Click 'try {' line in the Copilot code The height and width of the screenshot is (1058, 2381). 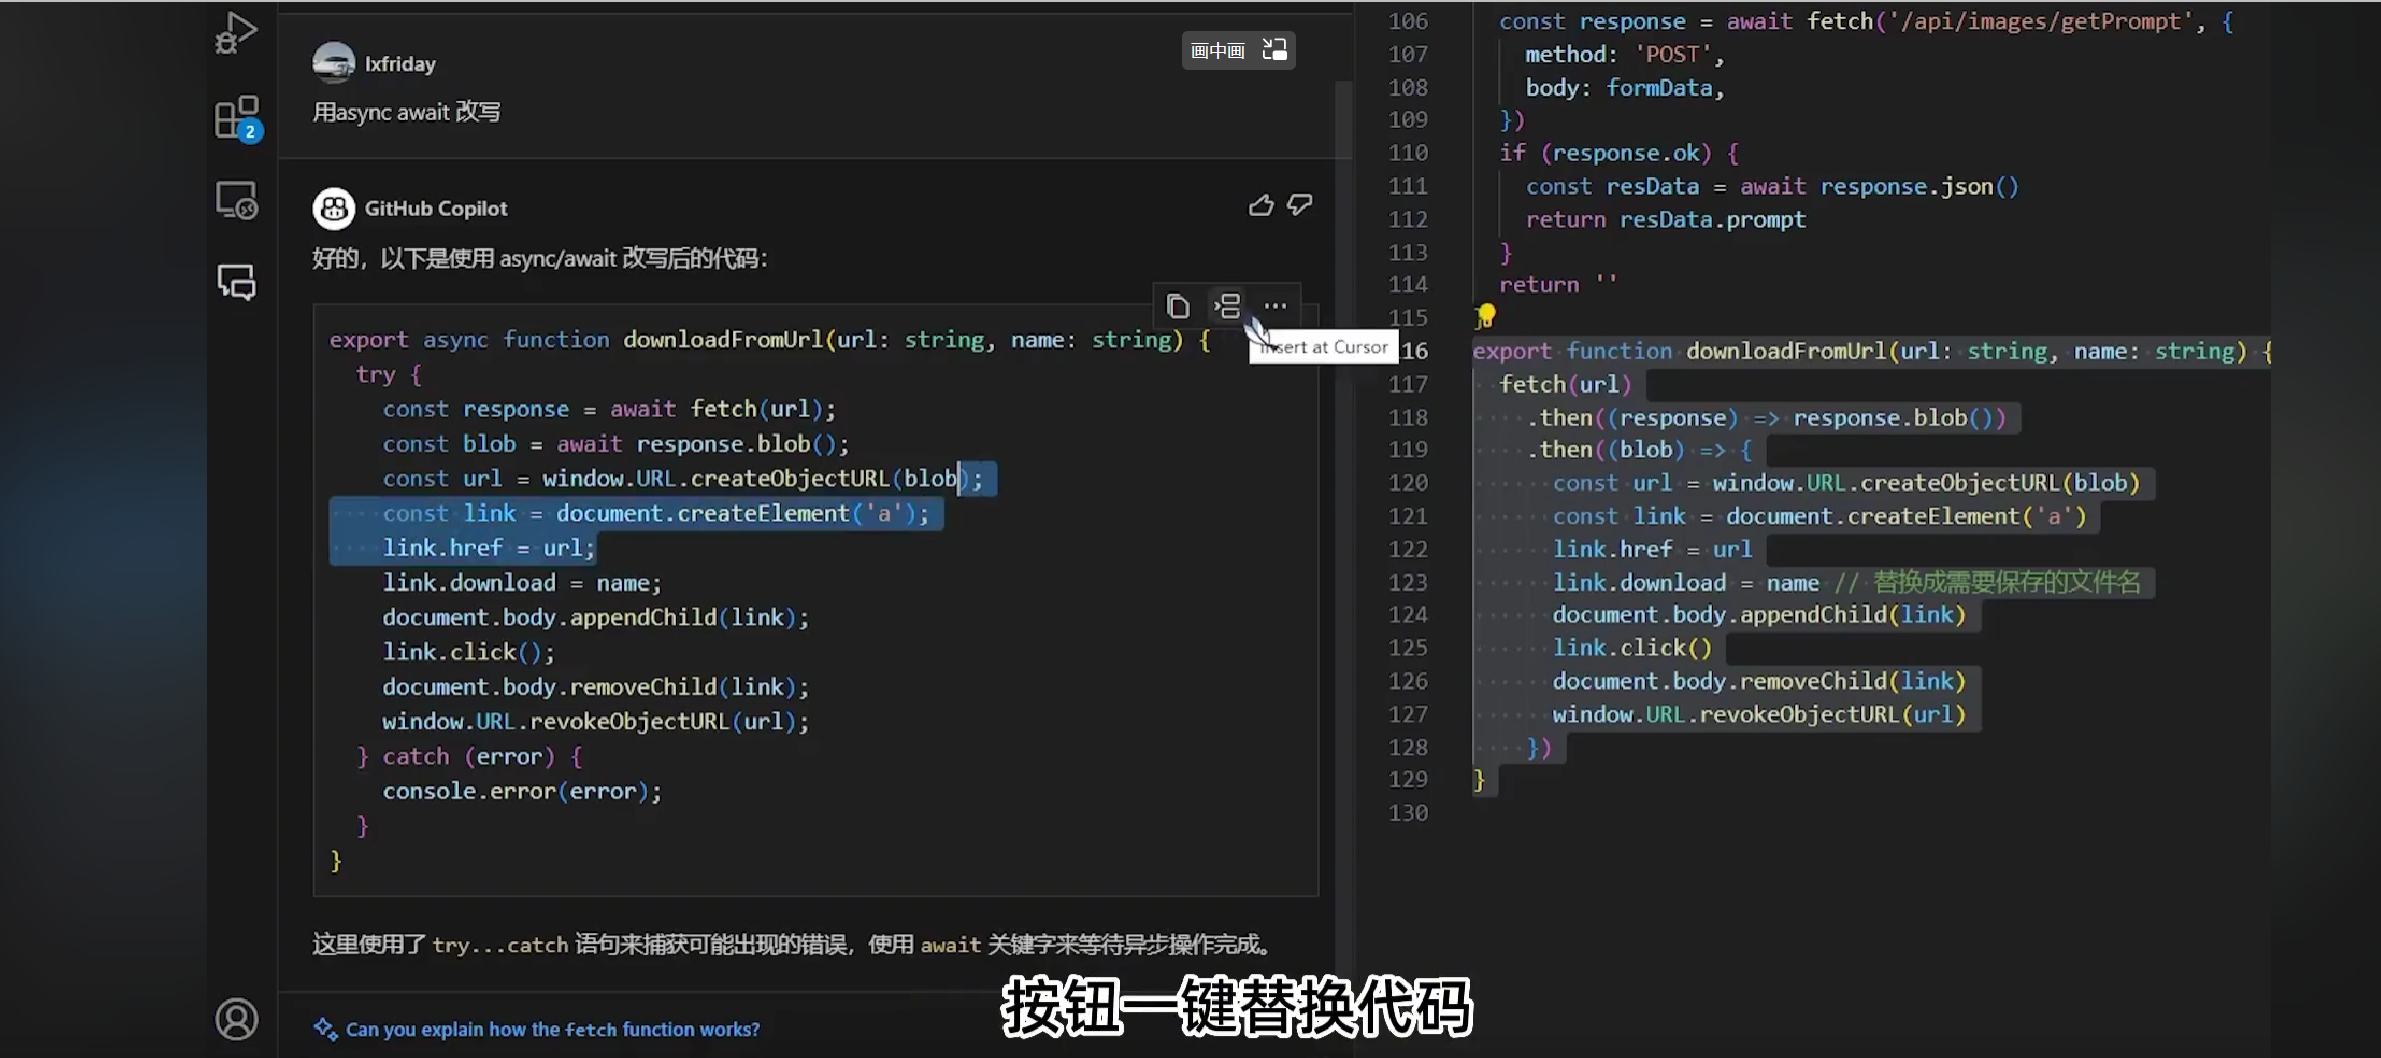[x=388, y=374]
